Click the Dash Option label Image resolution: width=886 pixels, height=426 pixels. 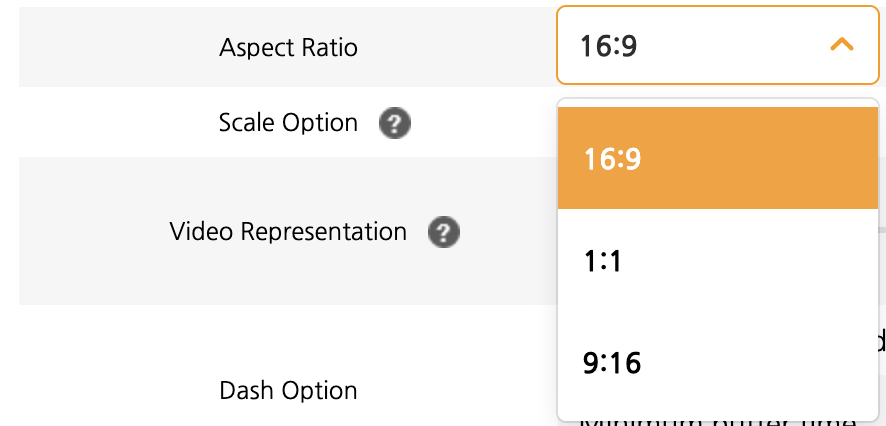(288, 390)
